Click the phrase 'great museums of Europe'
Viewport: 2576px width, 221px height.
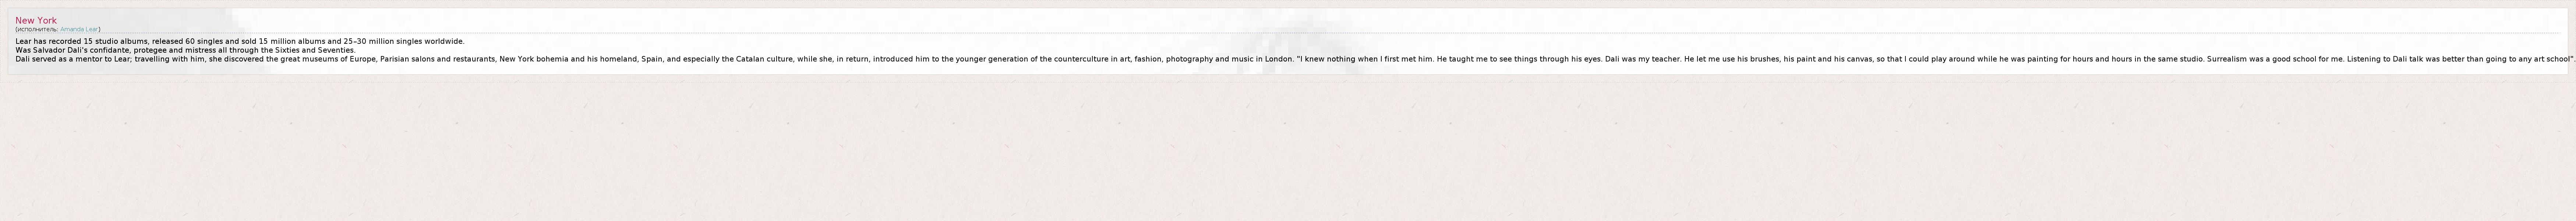tap(328, 59)
